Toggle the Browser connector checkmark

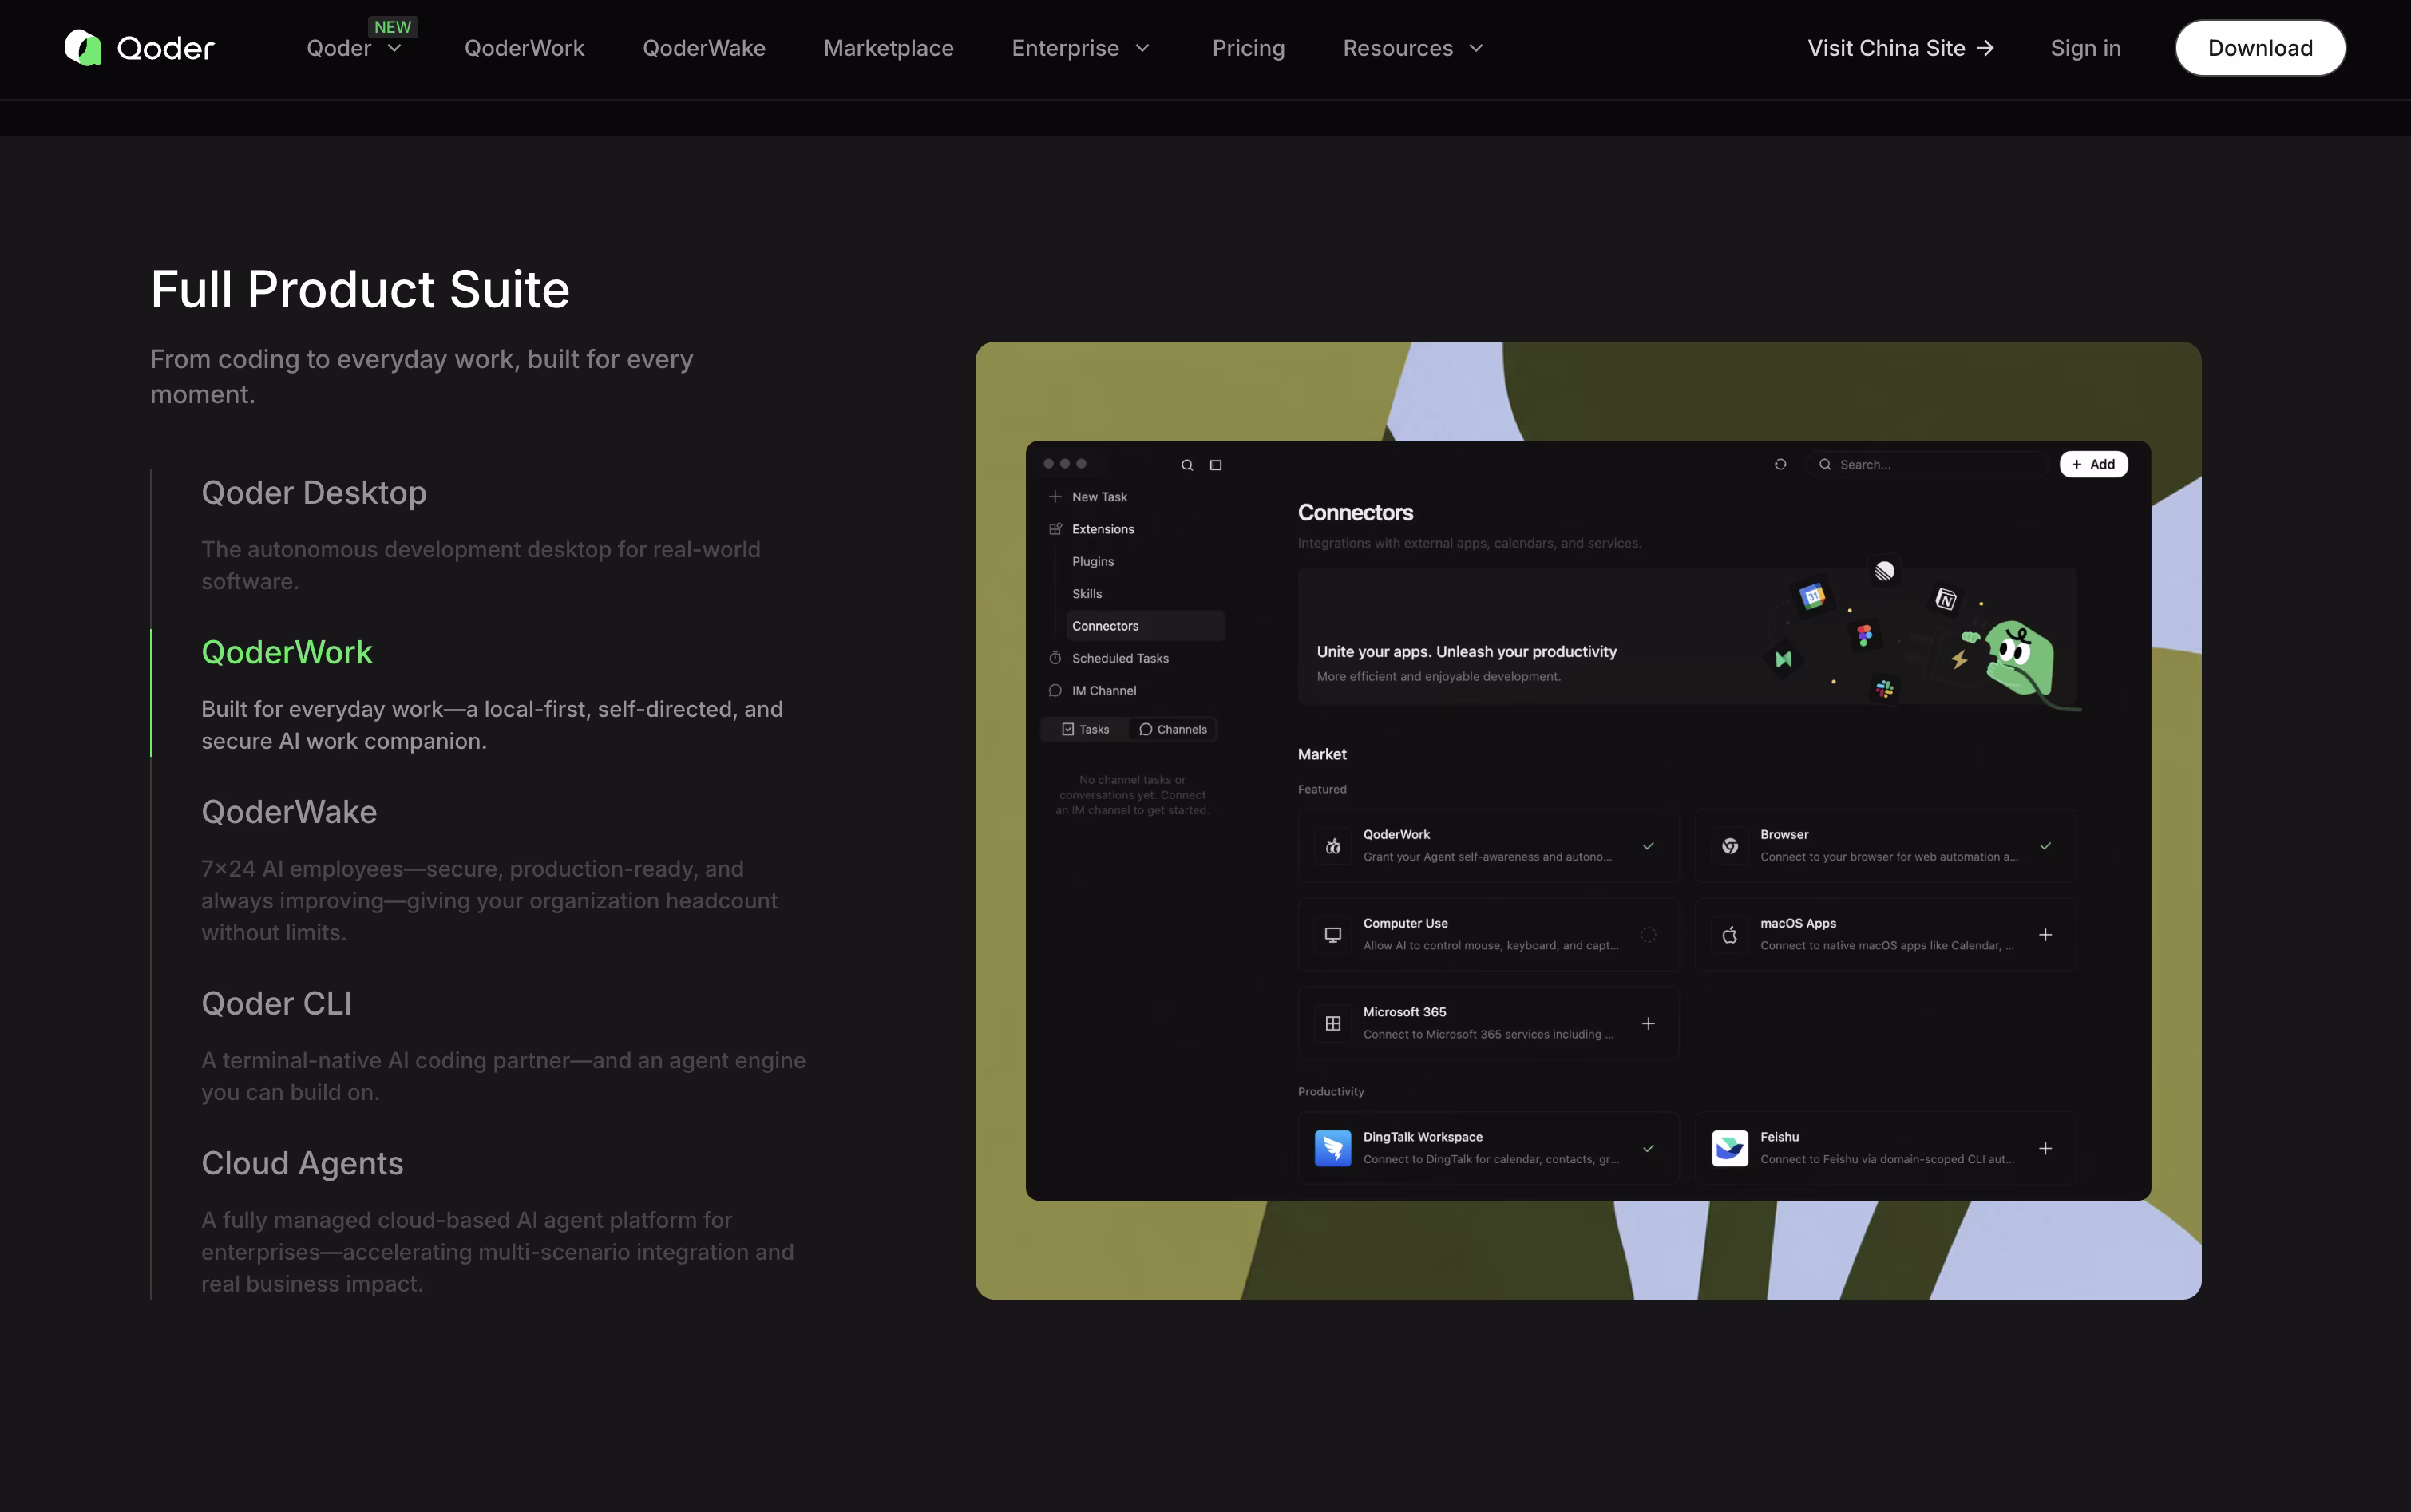point(2045,846)
